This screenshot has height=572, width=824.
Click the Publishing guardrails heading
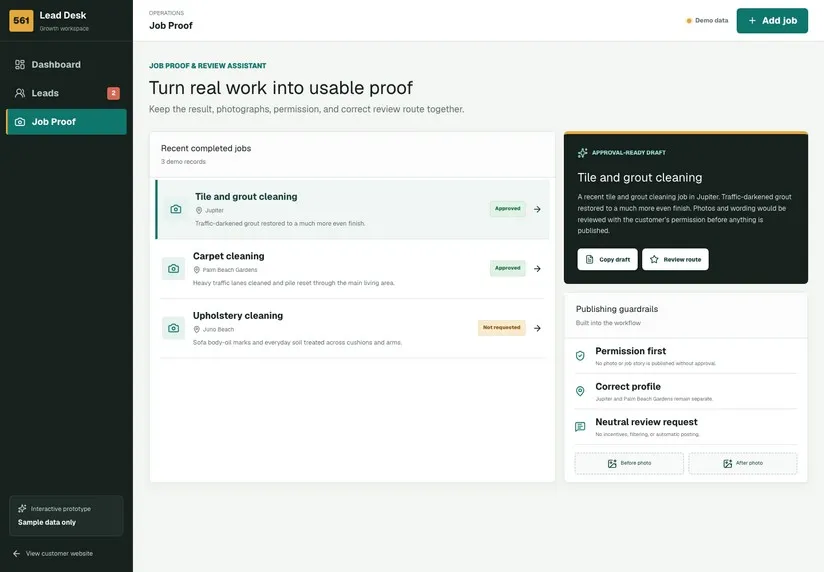617,309
